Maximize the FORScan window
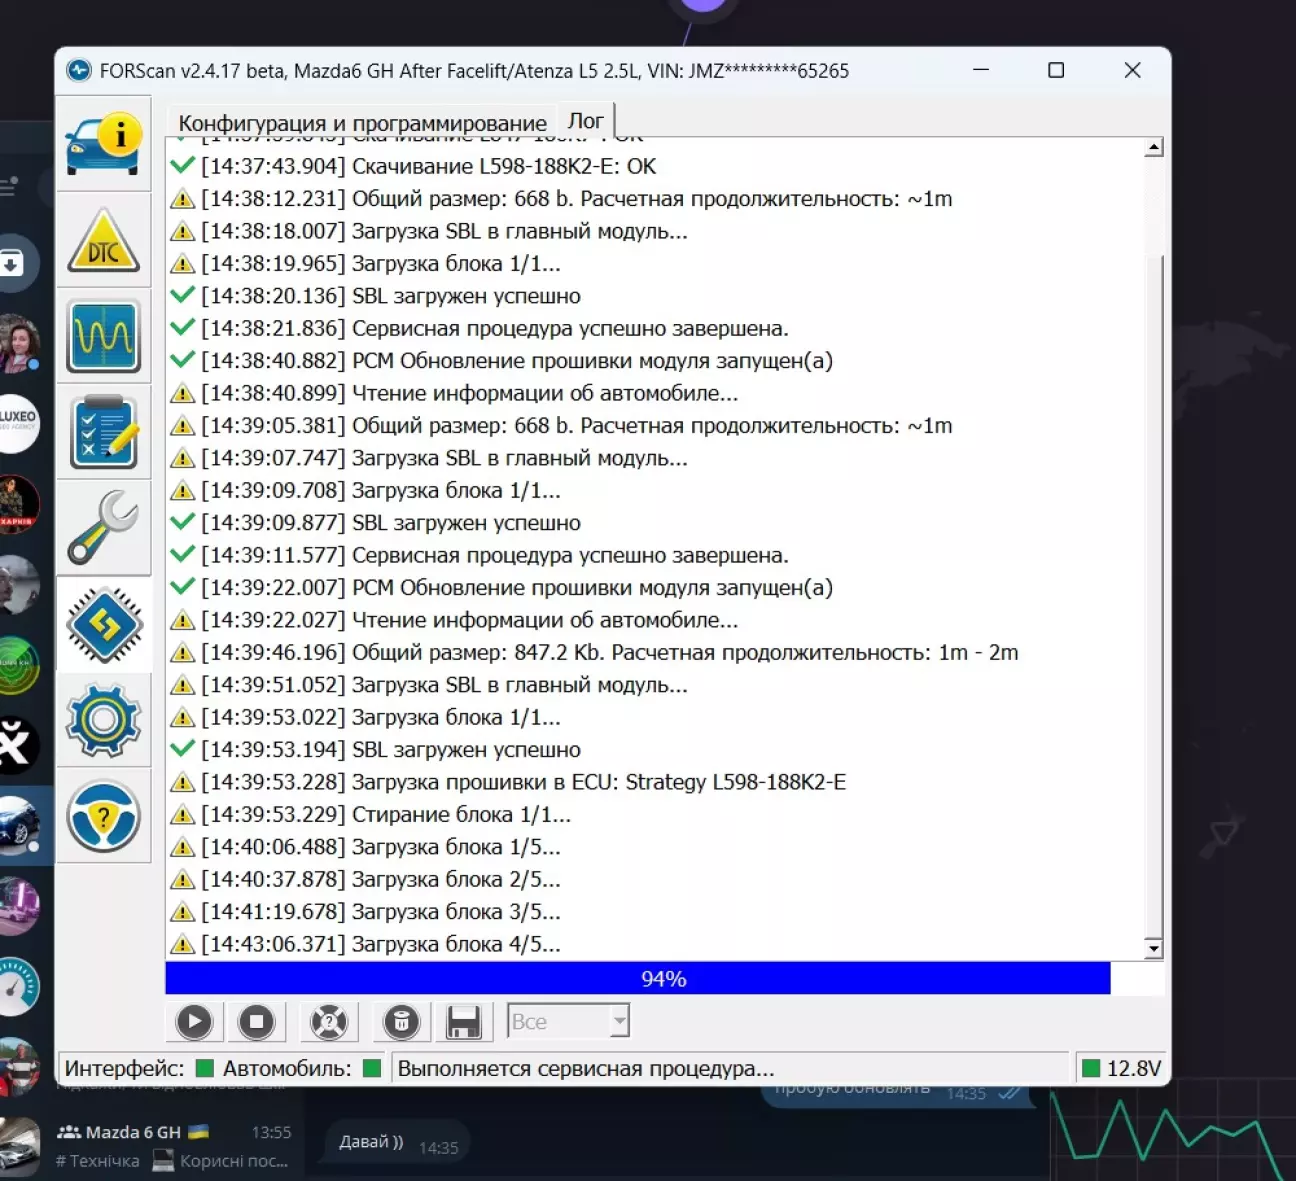 (1056, 70)
